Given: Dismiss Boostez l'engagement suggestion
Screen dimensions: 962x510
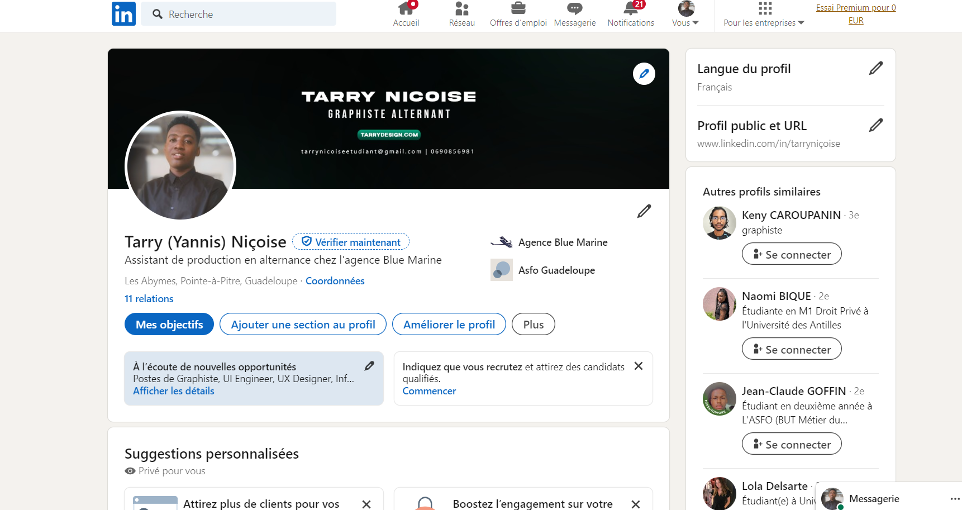Looking at the screenshot, I should coord(636,504).
